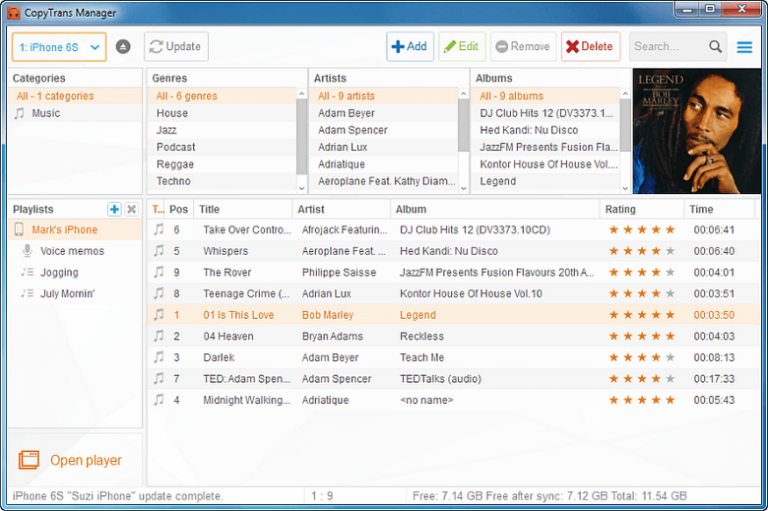Sort tracks by Title column header
768x511 pixels.
coord(243,209)
